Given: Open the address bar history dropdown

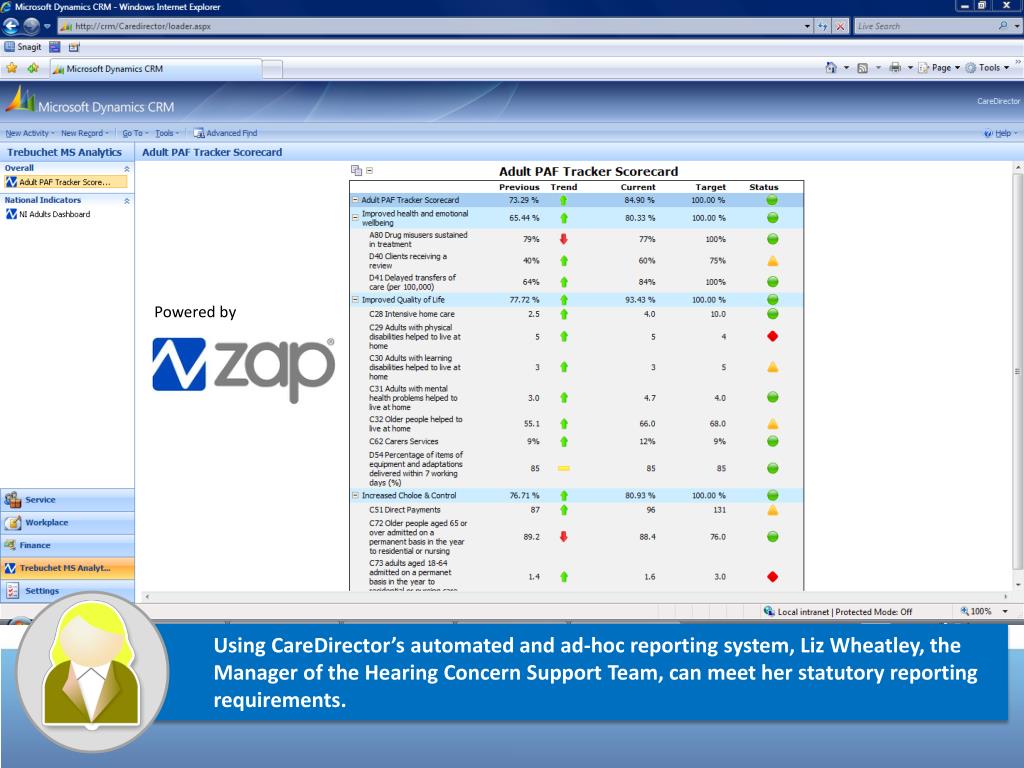Looking at the screenshot, I should pos(807,26).
